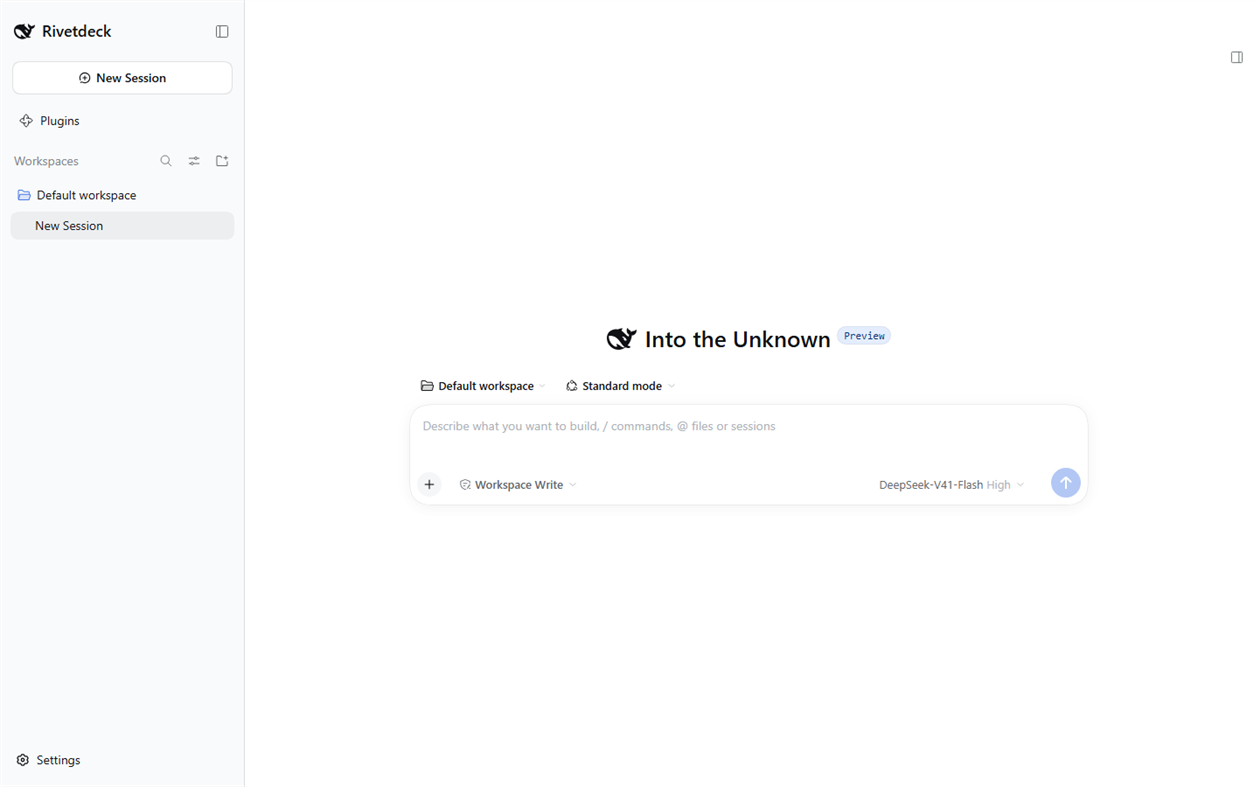Open Settings at sidebar bottom
The height and width of the screenshot is (787, 1259).
tap(49, 760)
